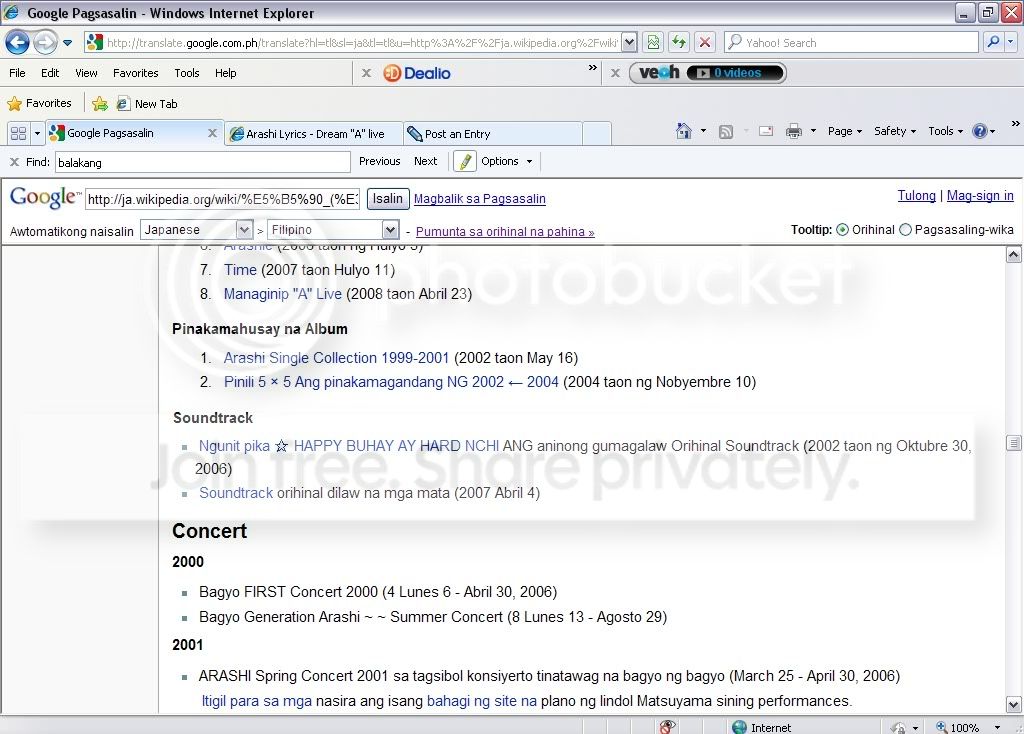Click the Home icon in command bar

click(x=684, y=131)
